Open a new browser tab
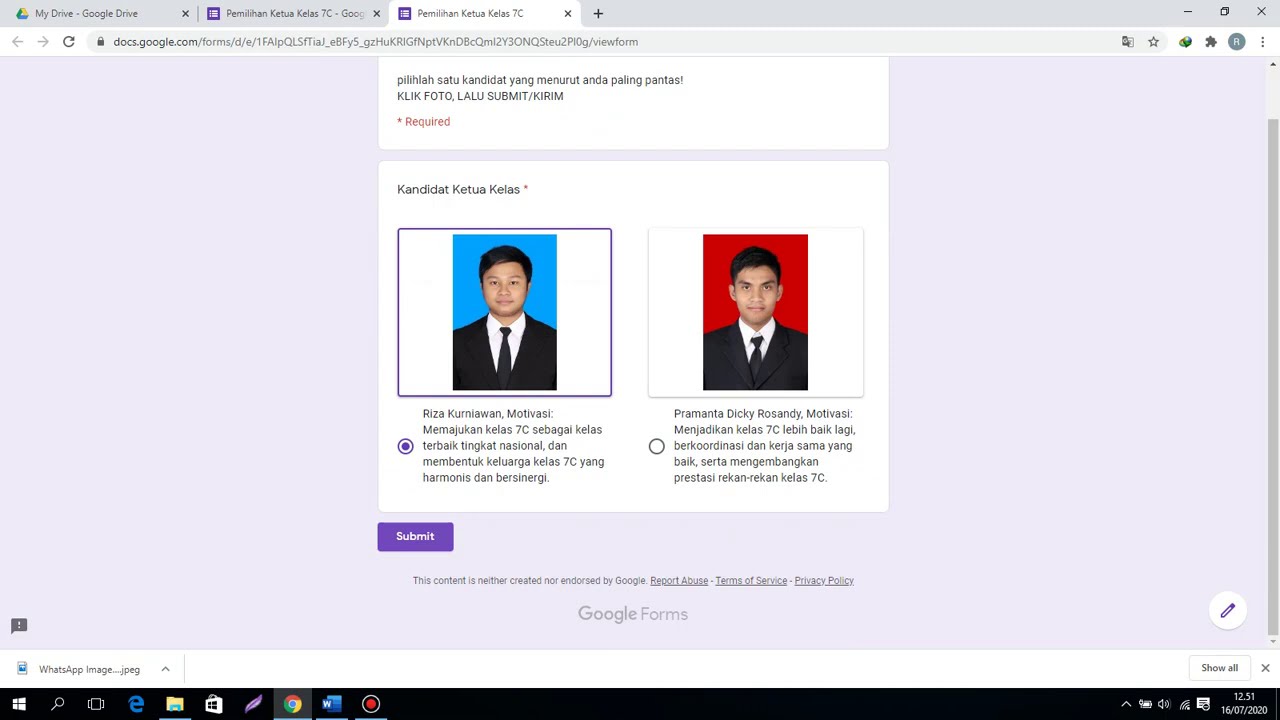1280x720 pixels. pyautogui.click(x=598, y=14)
